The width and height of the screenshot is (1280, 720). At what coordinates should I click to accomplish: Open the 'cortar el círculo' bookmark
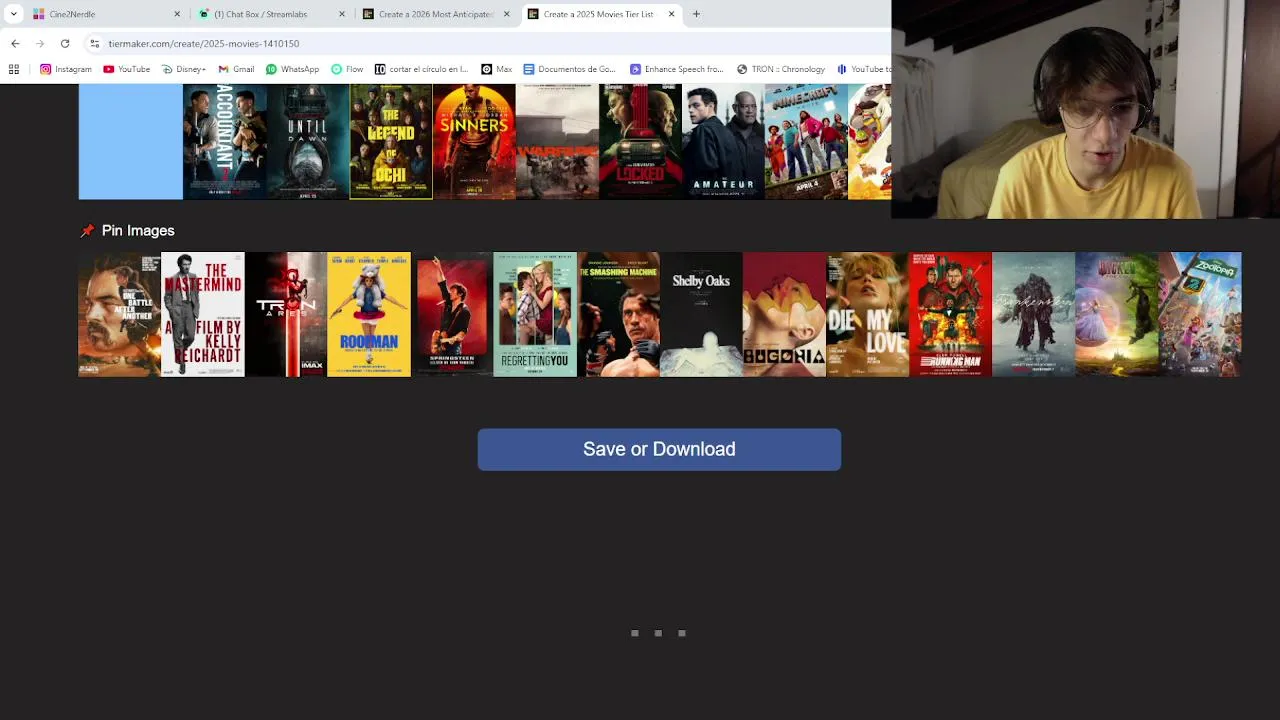(x=421, y=69)
